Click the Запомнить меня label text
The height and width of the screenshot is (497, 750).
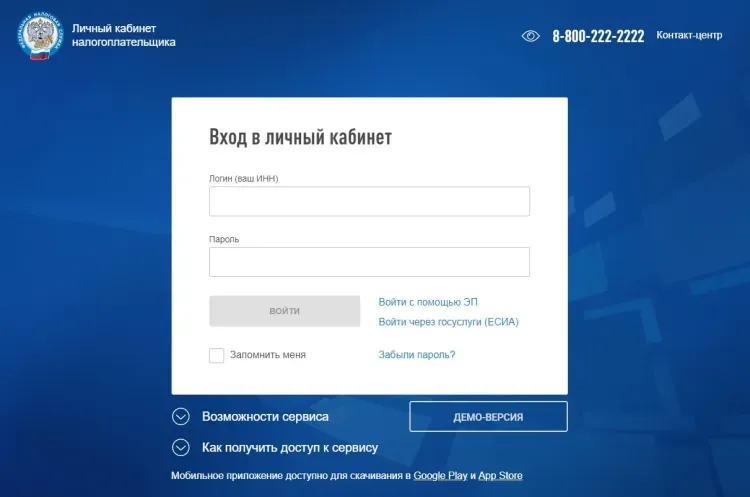(x=268, y=355)
